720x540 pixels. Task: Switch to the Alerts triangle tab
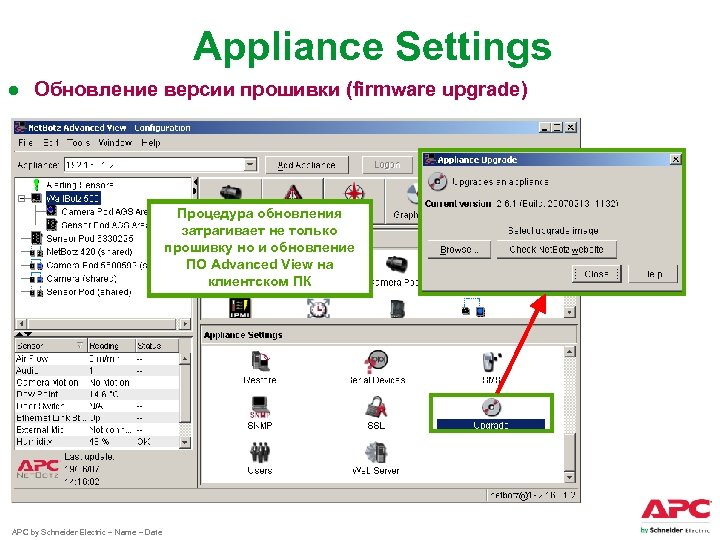point(293,191)
